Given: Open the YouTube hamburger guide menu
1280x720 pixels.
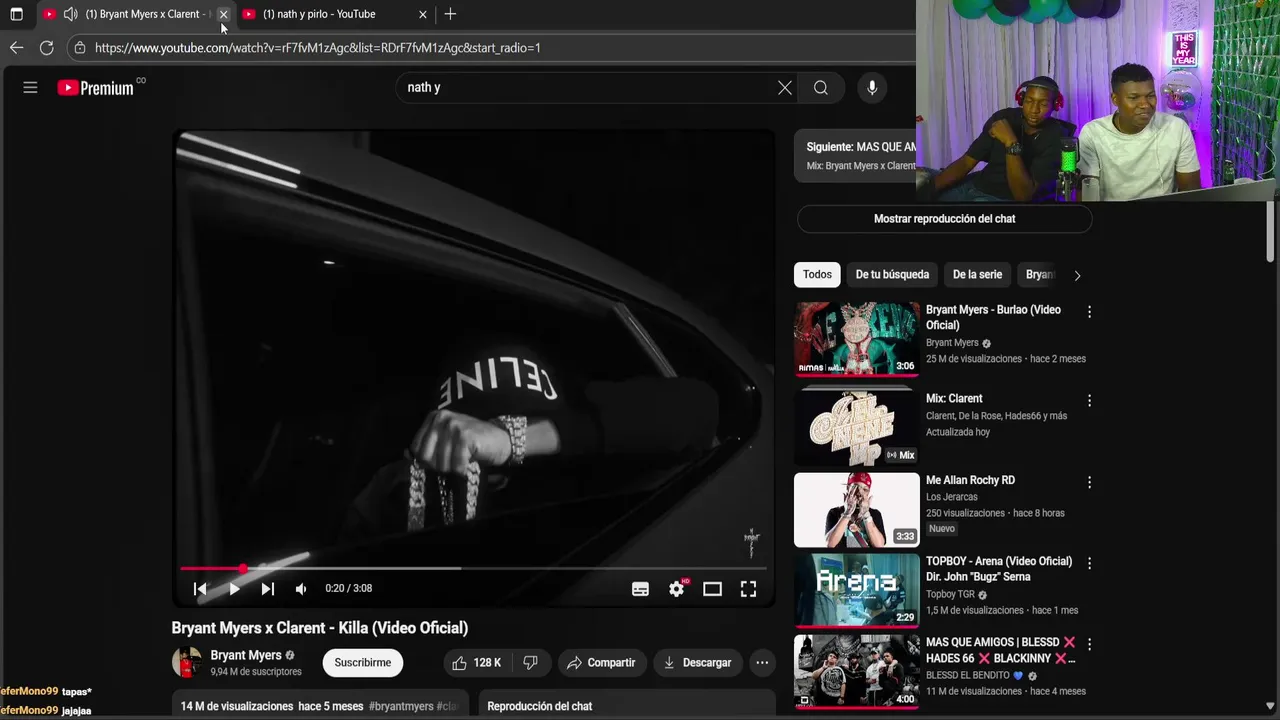Looking at the screenshot, I should tap(30, 88).
